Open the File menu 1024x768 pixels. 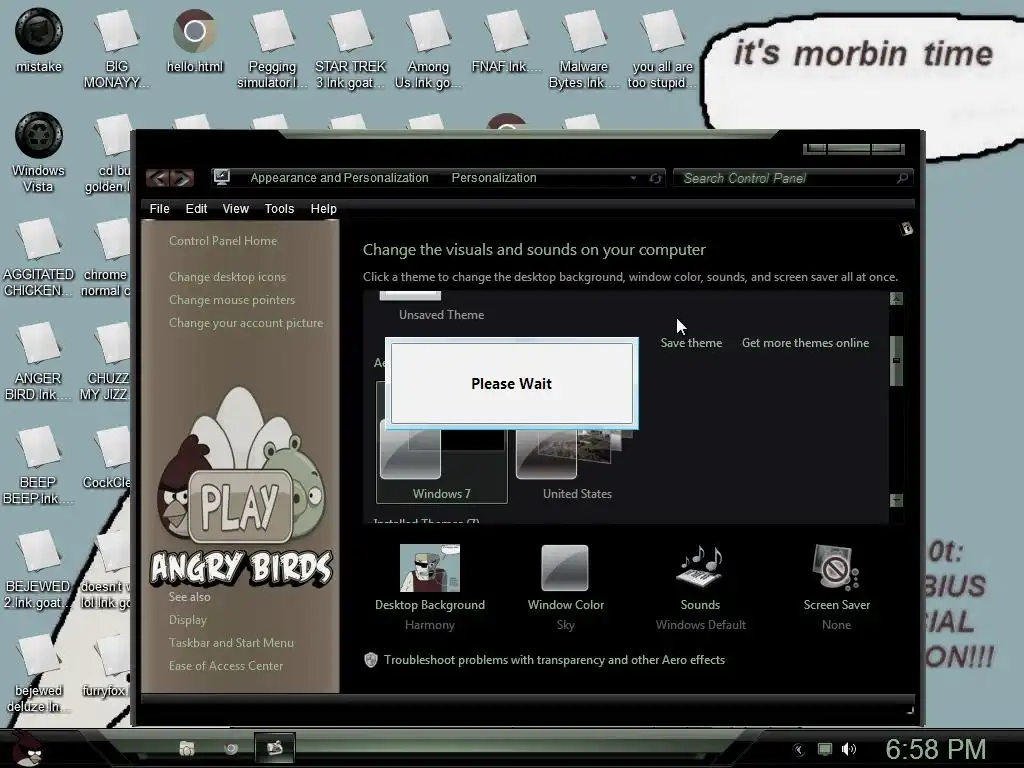click(159, 209)
